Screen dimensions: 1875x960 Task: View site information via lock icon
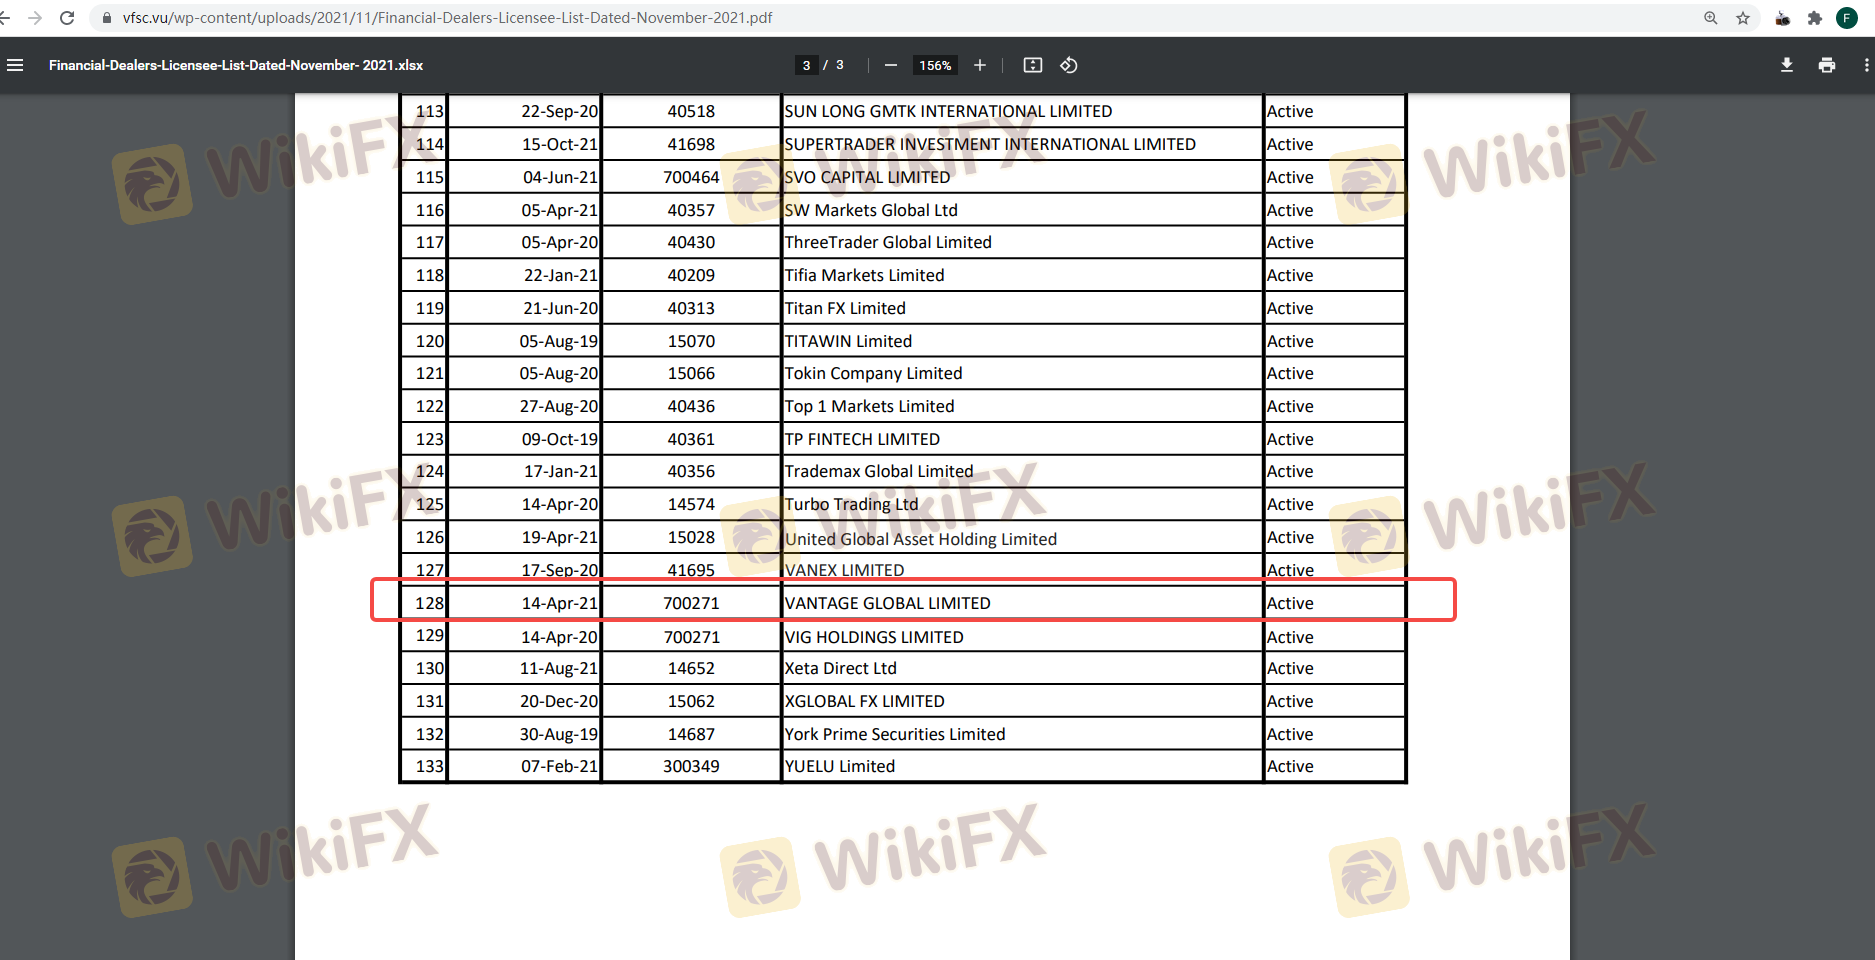pyautogui.click(x=107, y=18)
